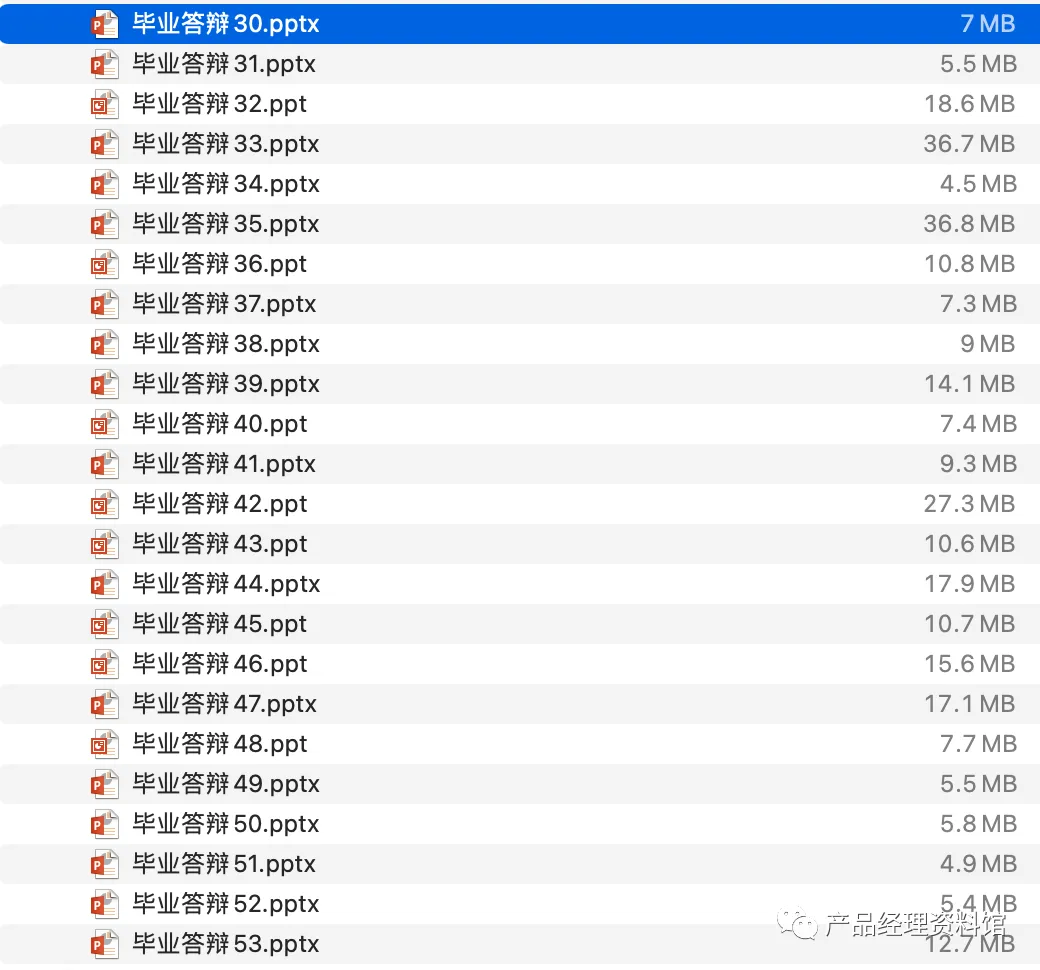This screenshot has width=1040, height=970.
Task: Click the 36.8 MB size value
Action: pos(969,224)
